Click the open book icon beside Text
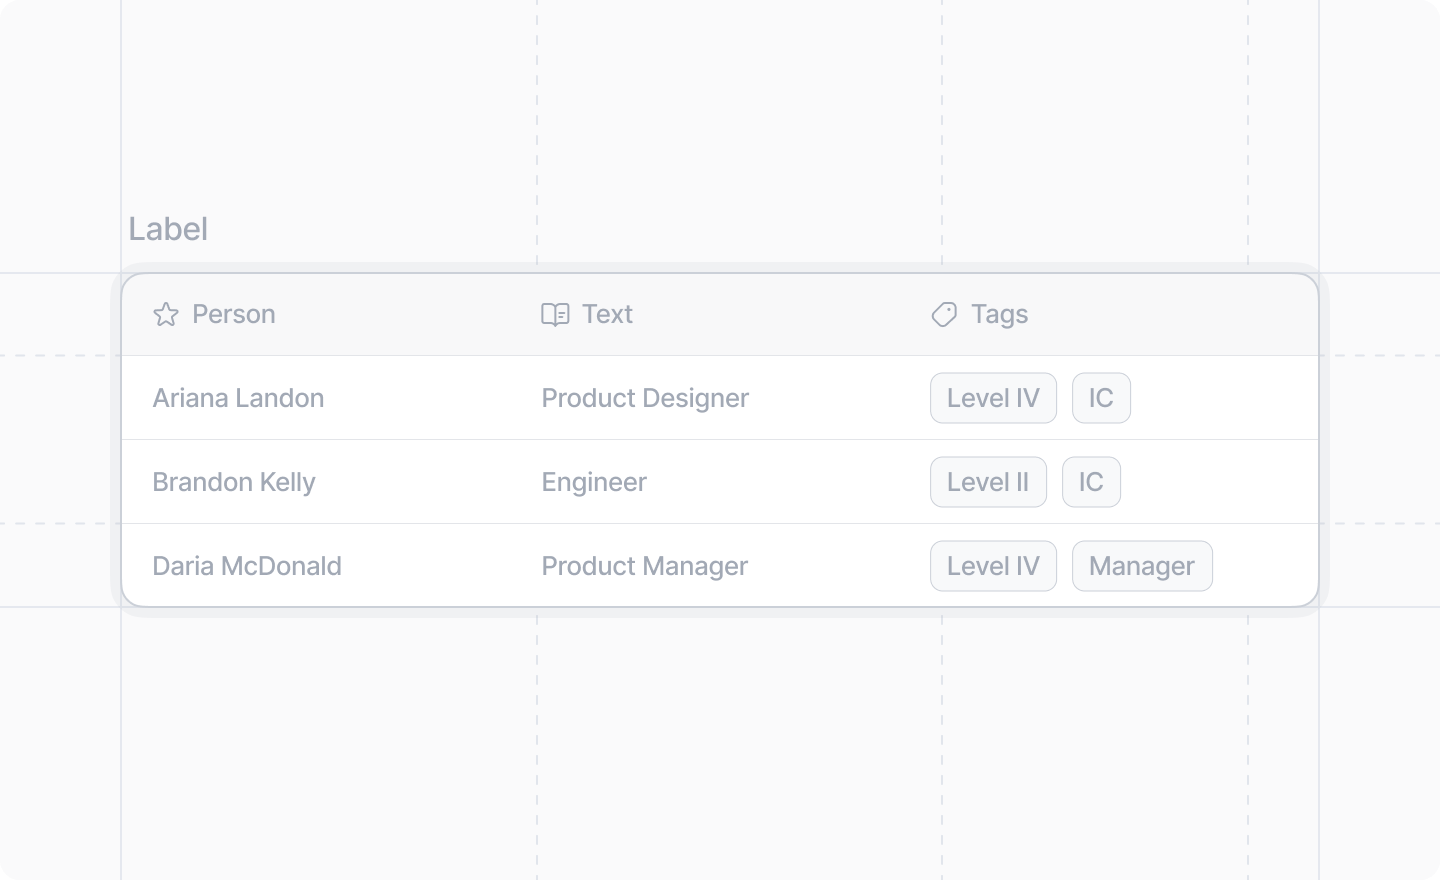Image resolution: width=1440 pixels, height=880 pixels. (x=555, y=315)
